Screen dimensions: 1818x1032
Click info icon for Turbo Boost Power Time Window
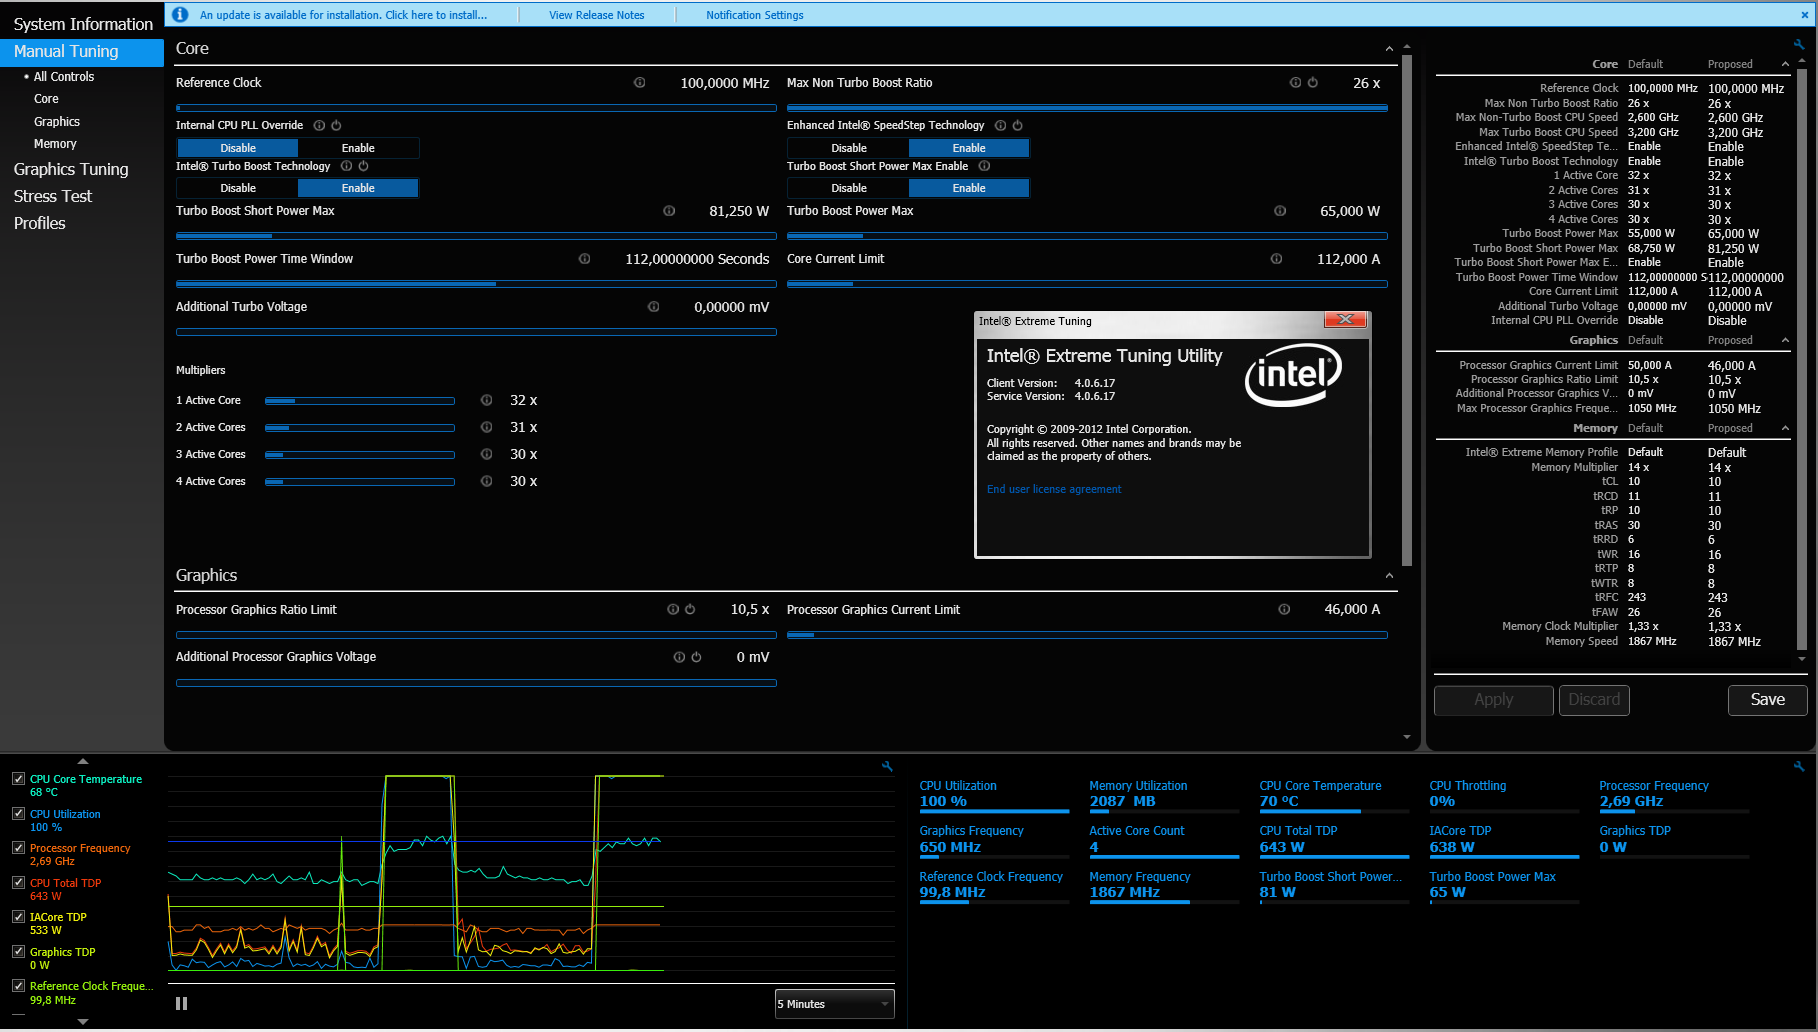(x=584, y=259)
